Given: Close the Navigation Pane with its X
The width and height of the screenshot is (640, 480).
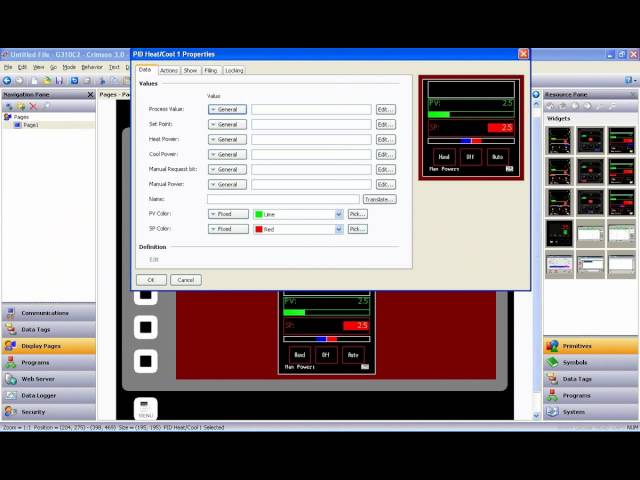Looking at the screenshot, I should pos(90,94).
